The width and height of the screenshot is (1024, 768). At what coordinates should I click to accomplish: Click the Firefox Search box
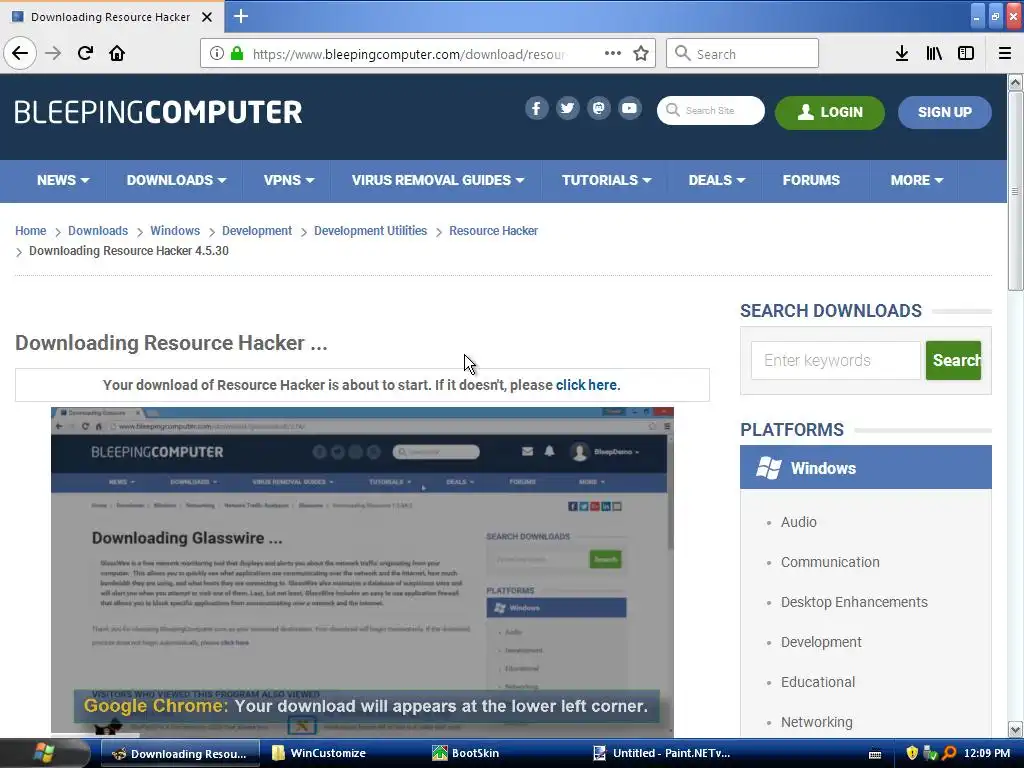point(743,54)
